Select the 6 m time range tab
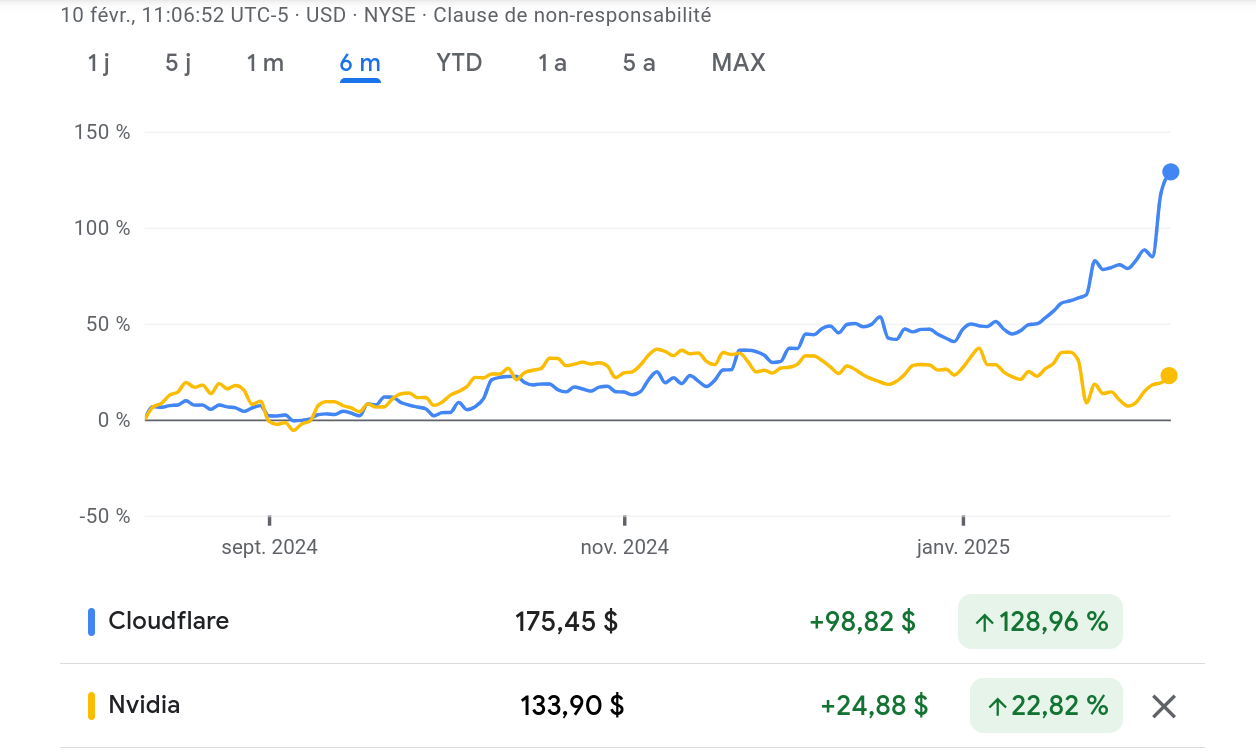This screenshot has width=1256, height=754. click(360, 64)
